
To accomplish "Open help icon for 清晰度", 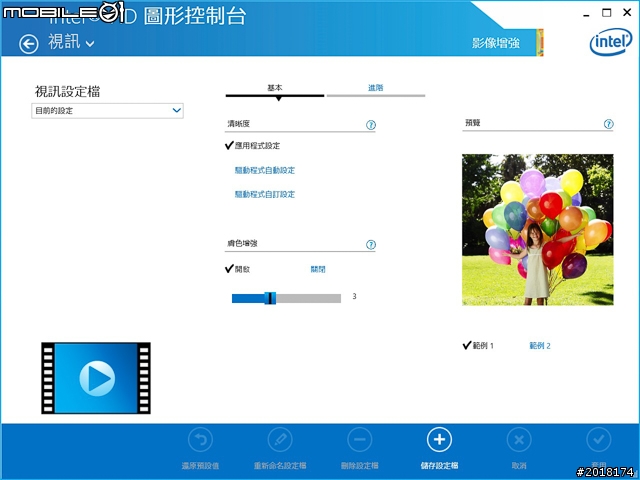I will click(x=371, y=125).
